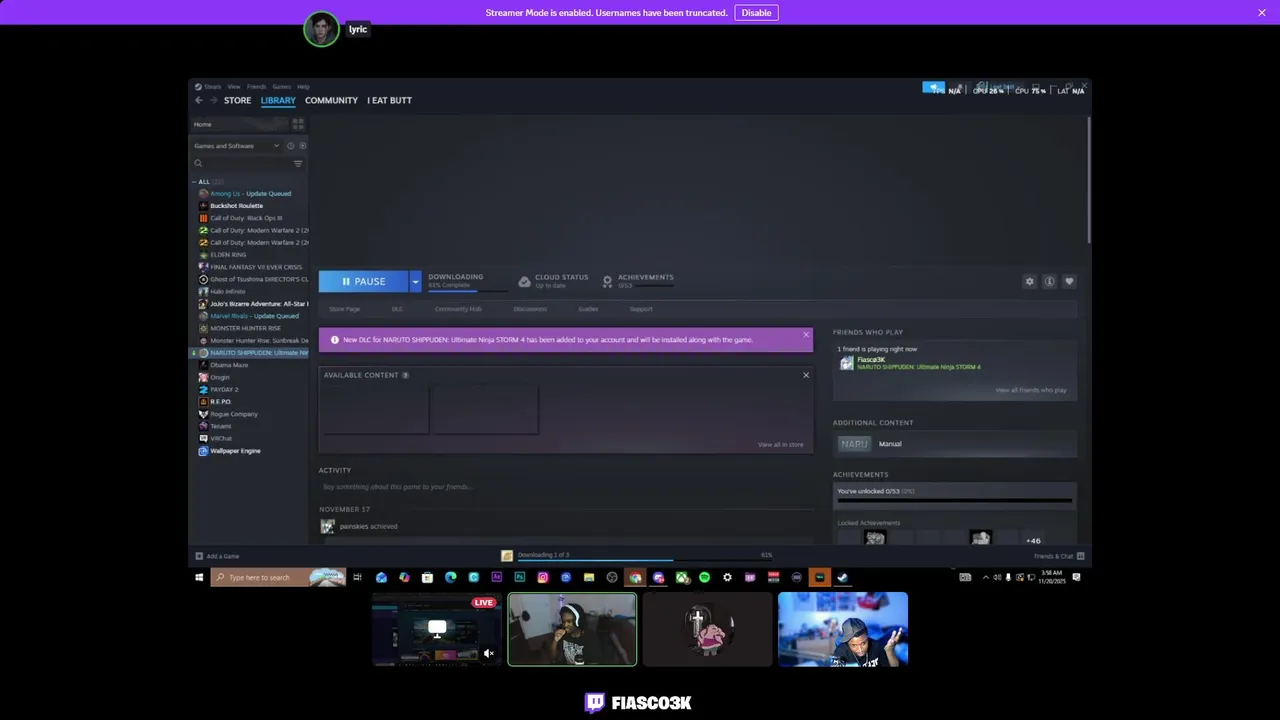This screenshot has height=720, width=1280.
Task: Dismiss the Streamer Mode banner
Action: (x=1262, y=13)
